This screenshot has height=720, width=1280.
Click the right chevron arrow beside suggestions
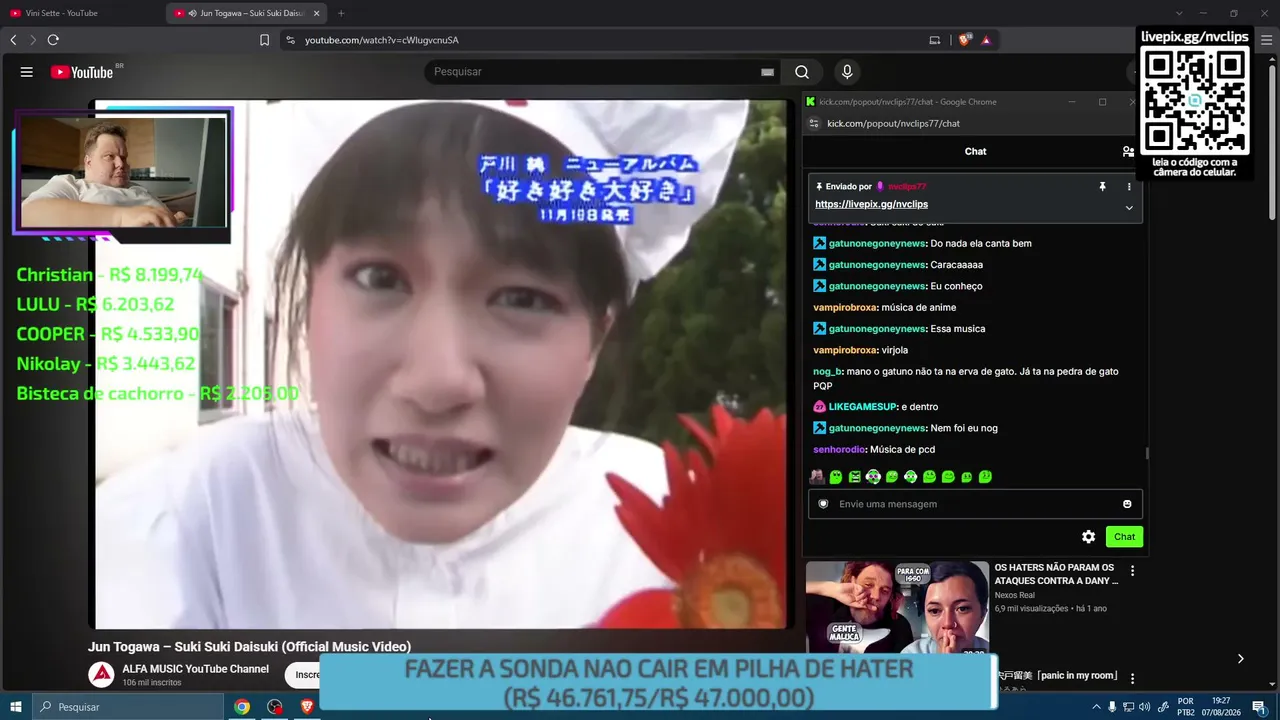click(1240, 659)
